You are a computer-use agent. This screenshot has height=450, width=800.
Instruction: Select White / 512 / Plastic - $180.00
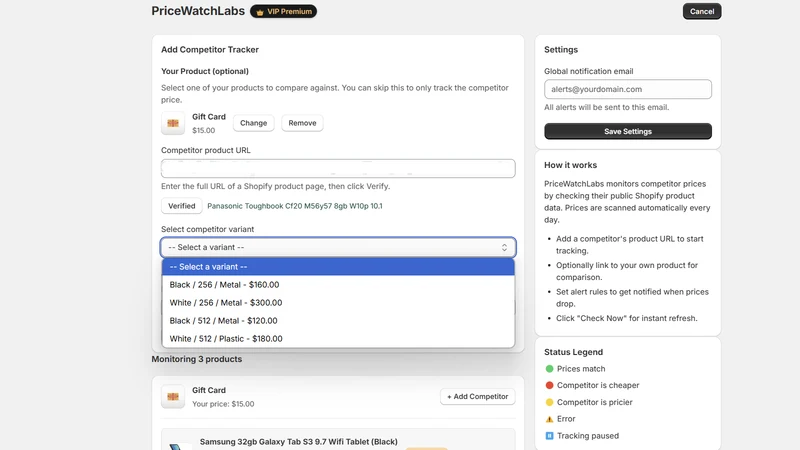(x=338, y=338)
